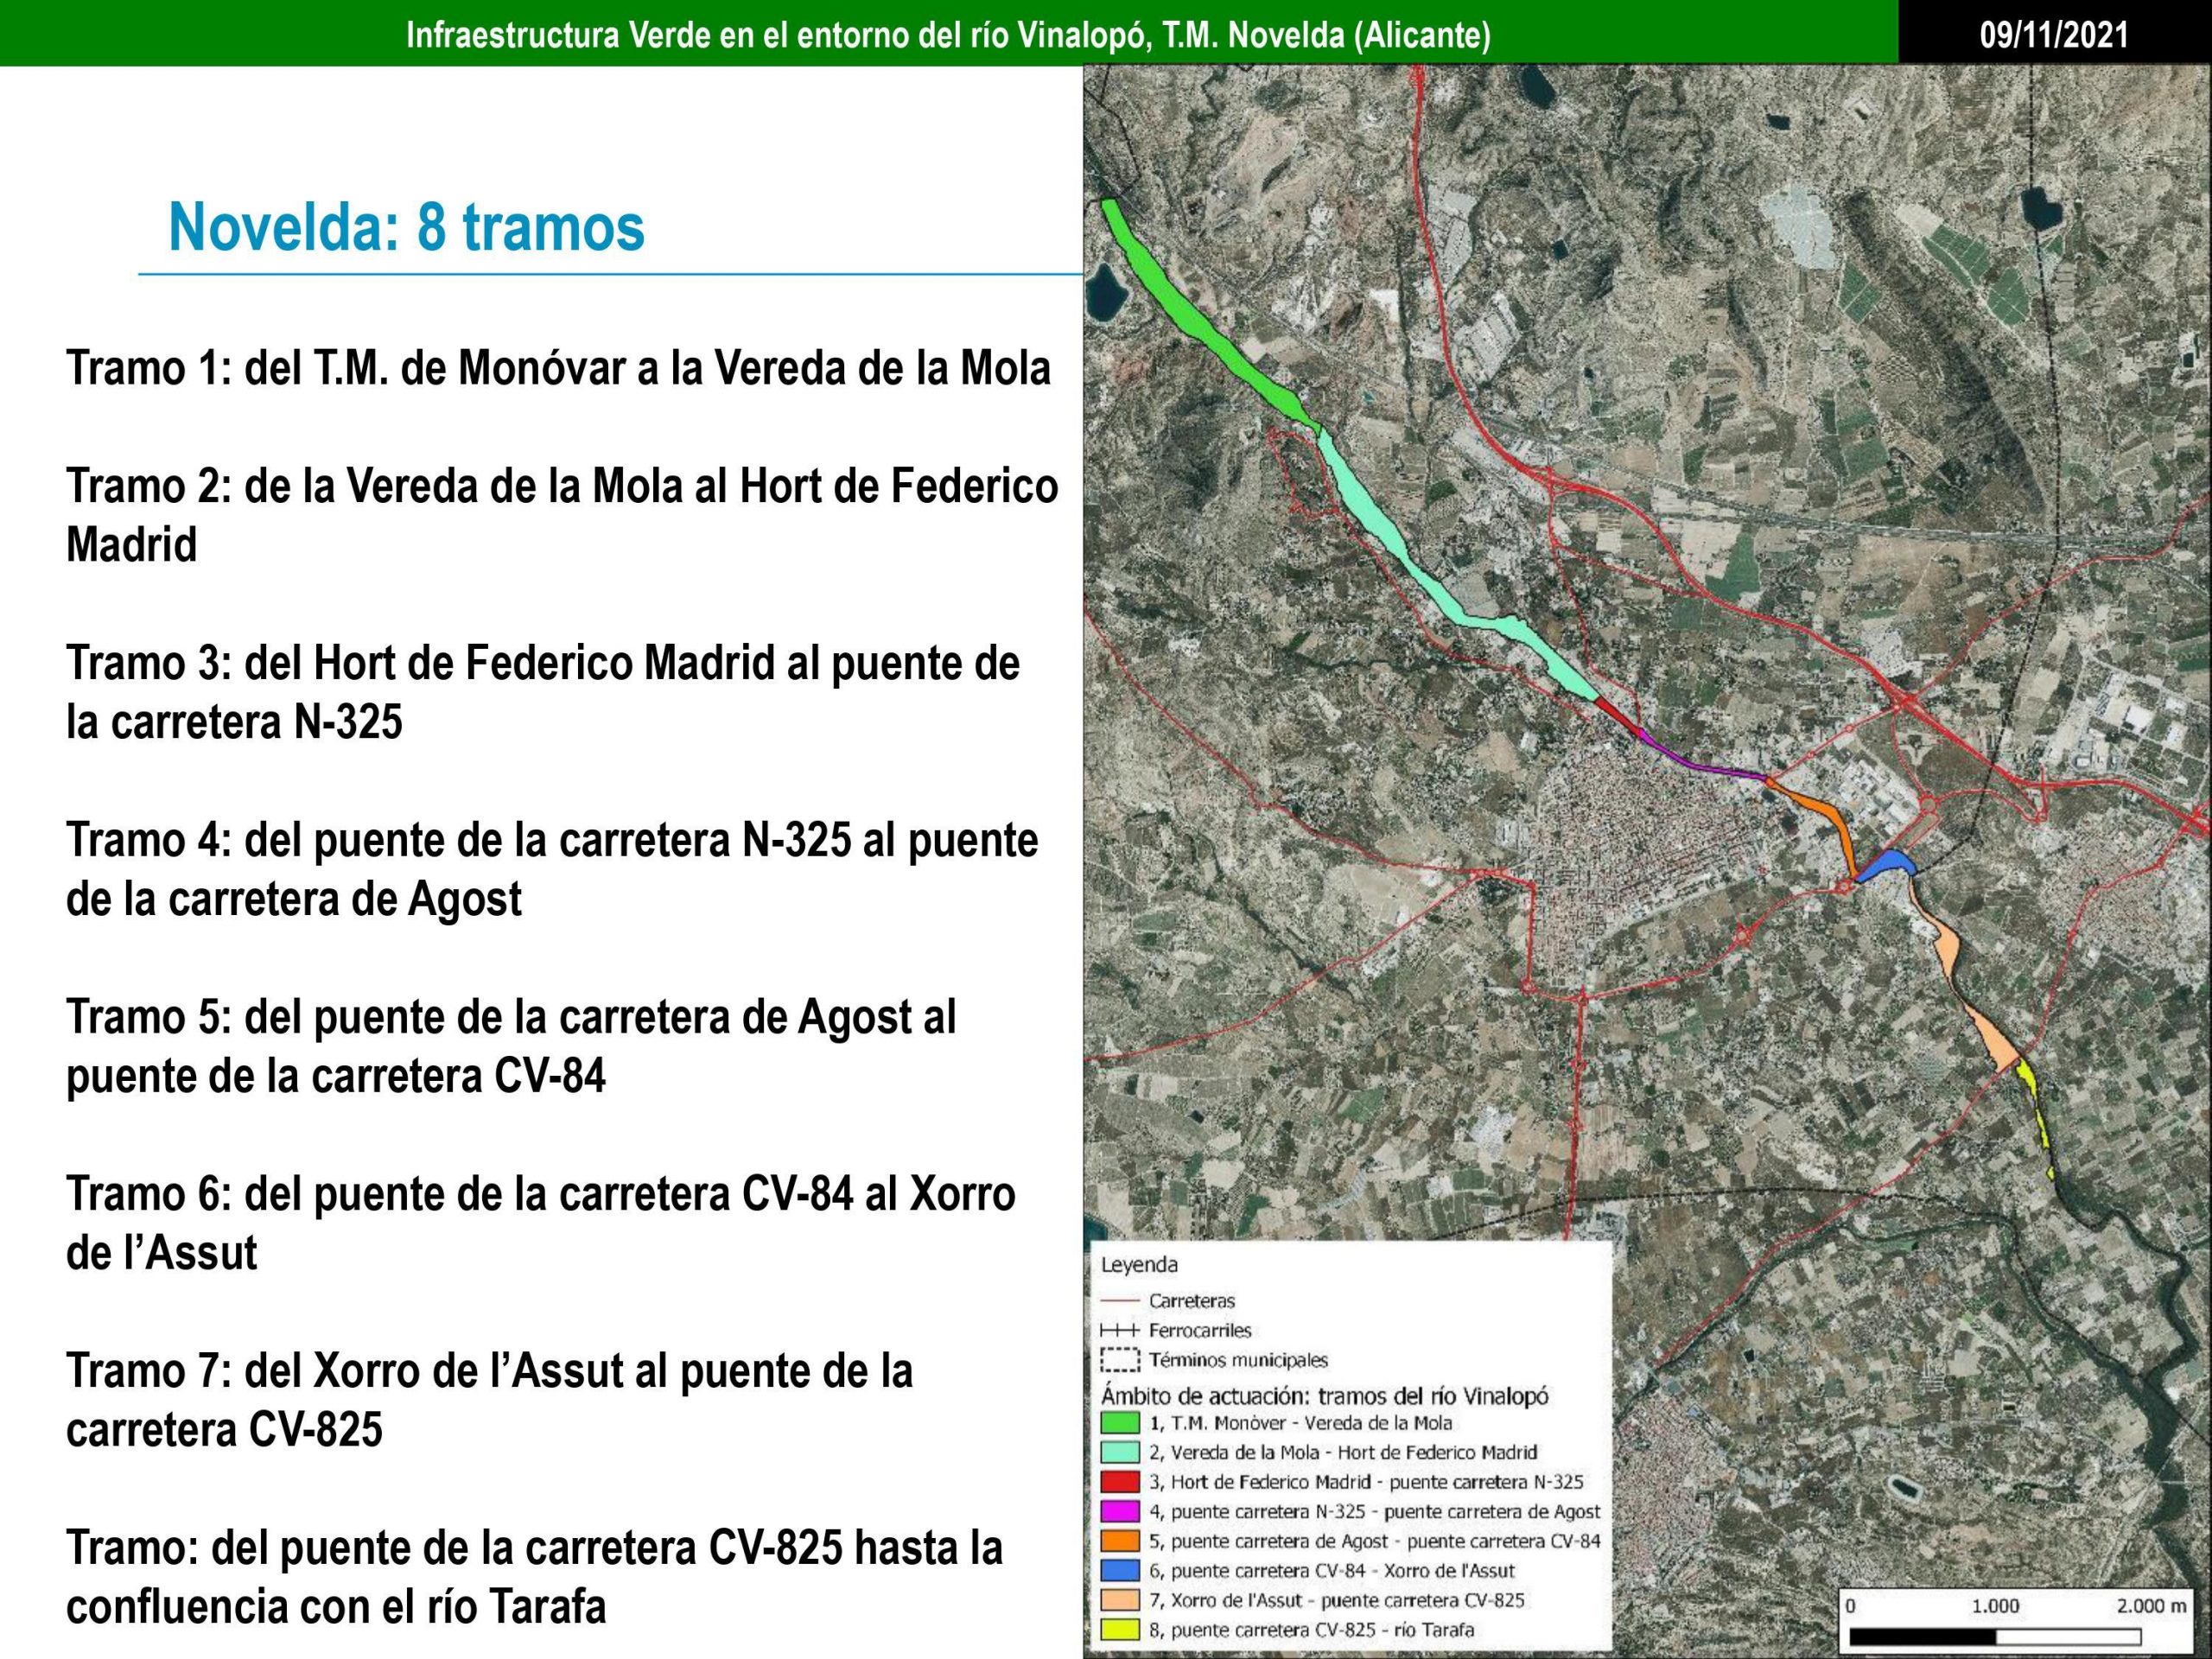2212x1659 pixels.
Task: Click the Carreteras red line symbol in legend
Action: [1120, 1301]
